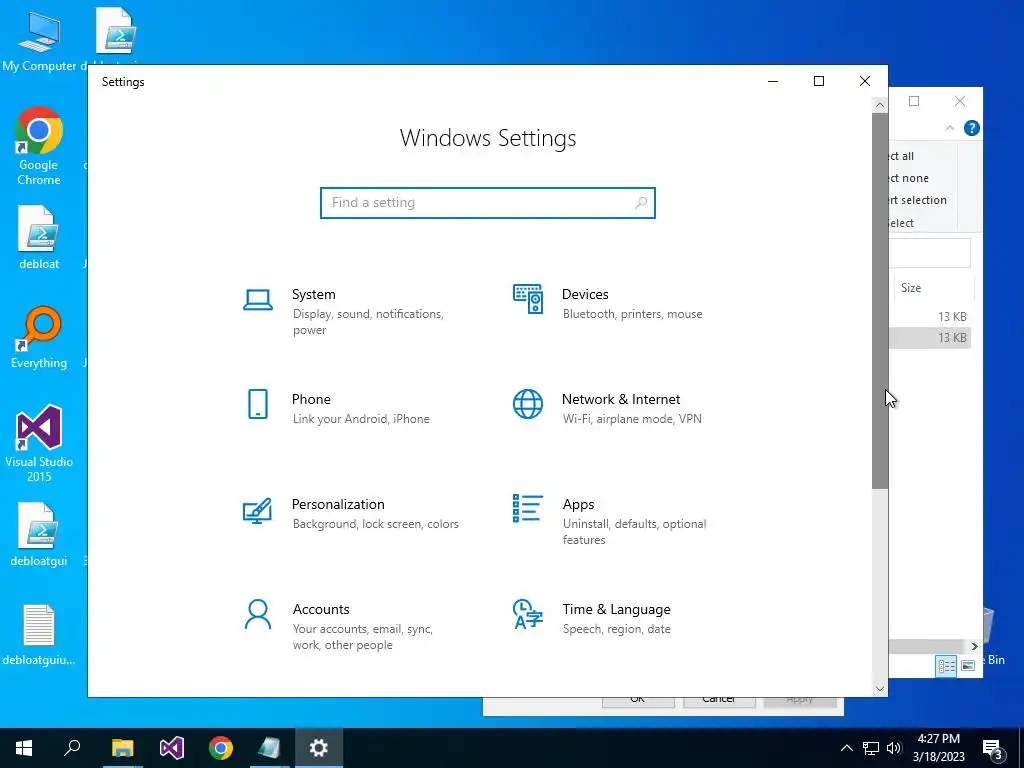
Task: Click Select none in Explorer ribbon
Action: [908, 178]
